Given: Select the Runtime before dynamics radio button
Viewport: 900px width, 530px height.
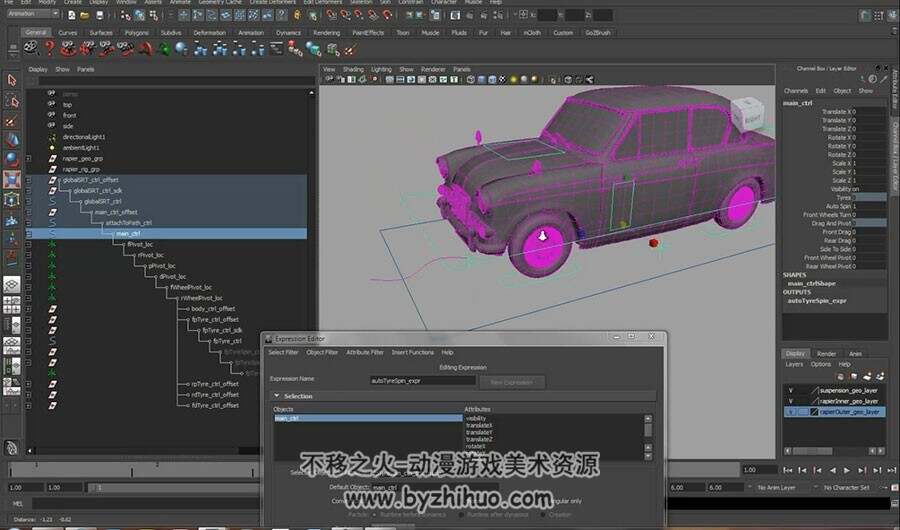Looking at the screenshot, I should (x=375, y=514).
